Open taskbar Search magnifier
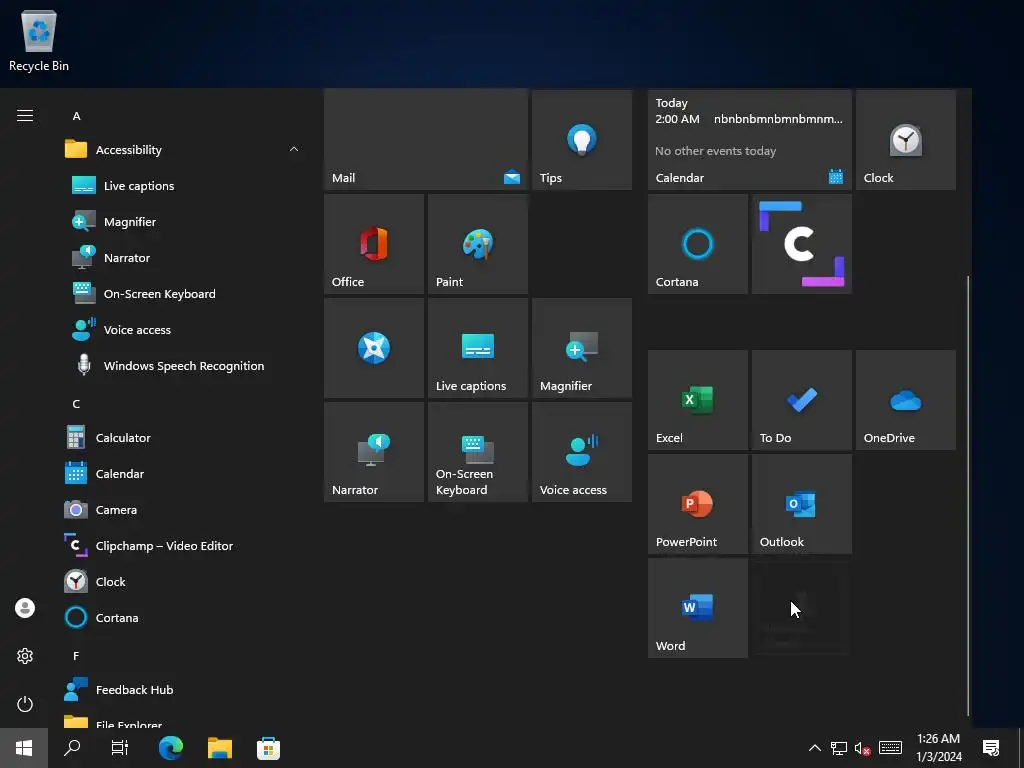 point(72,748)
